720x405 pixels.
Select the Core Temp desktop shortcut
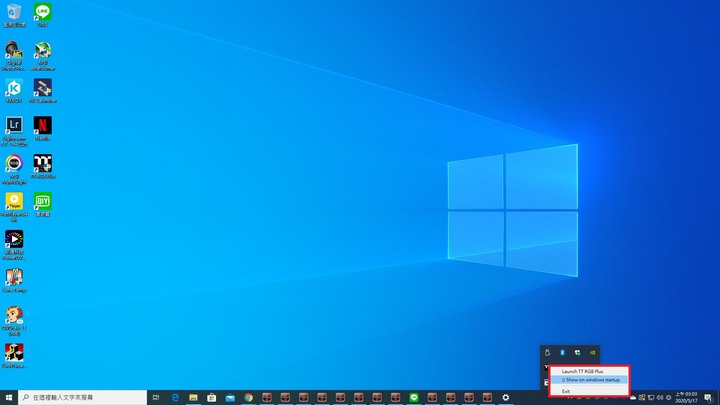coord(14,280)
